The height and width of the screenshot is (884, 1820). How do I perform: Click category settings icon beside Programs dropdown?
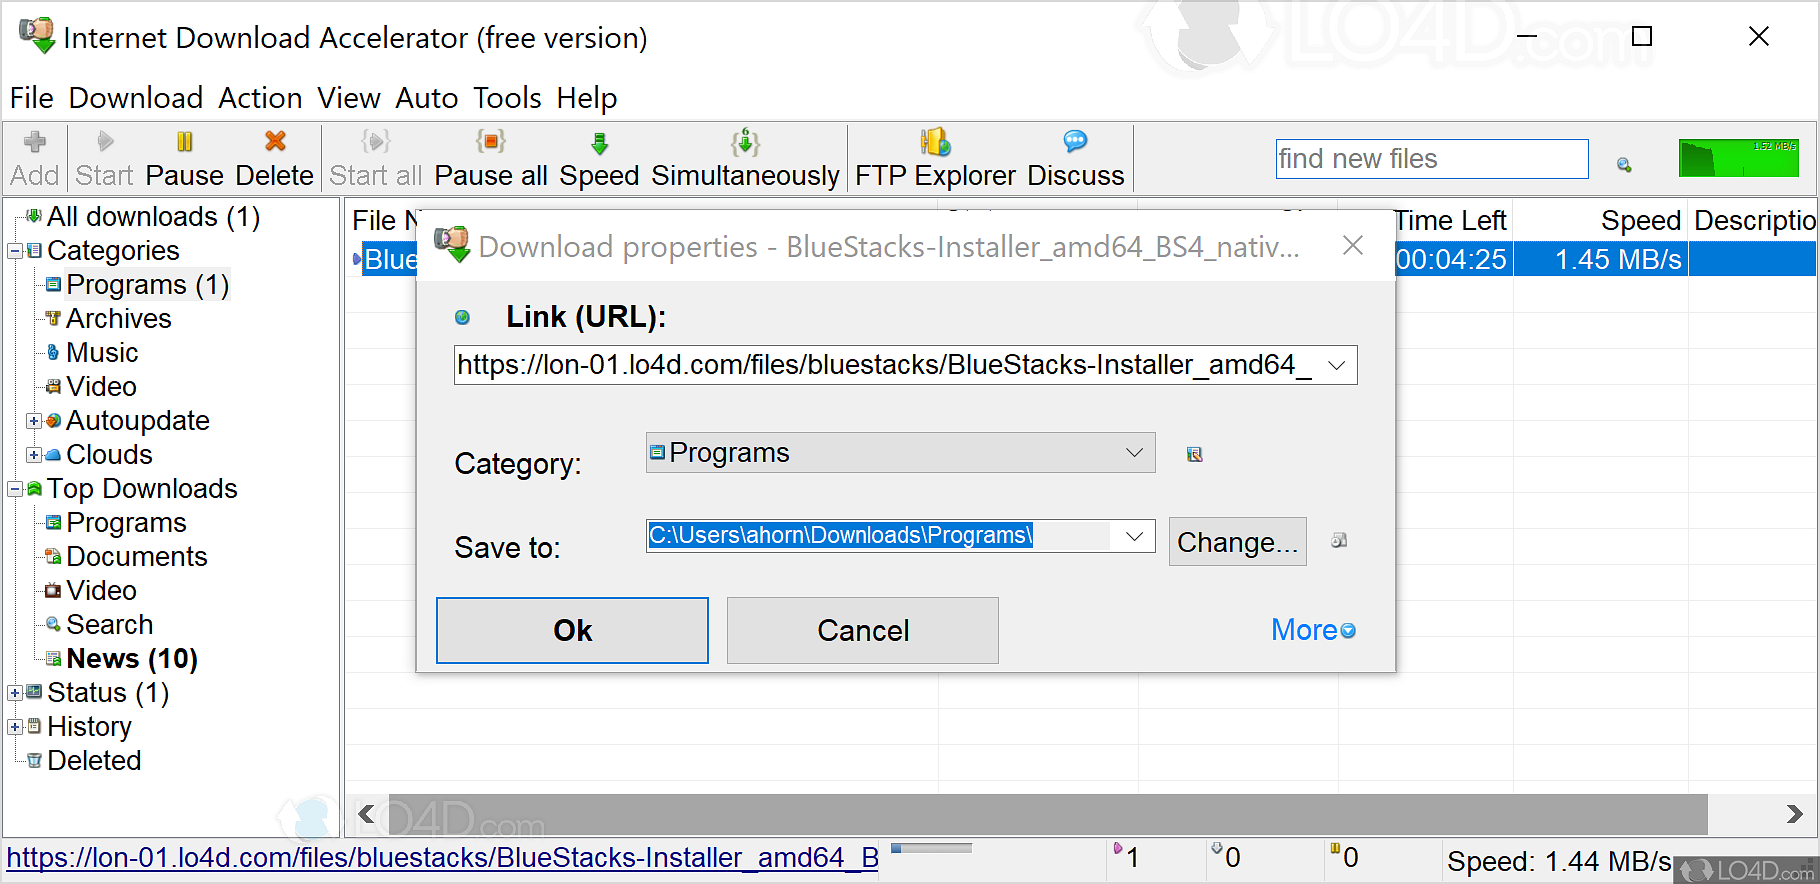tap(1194, 455)
